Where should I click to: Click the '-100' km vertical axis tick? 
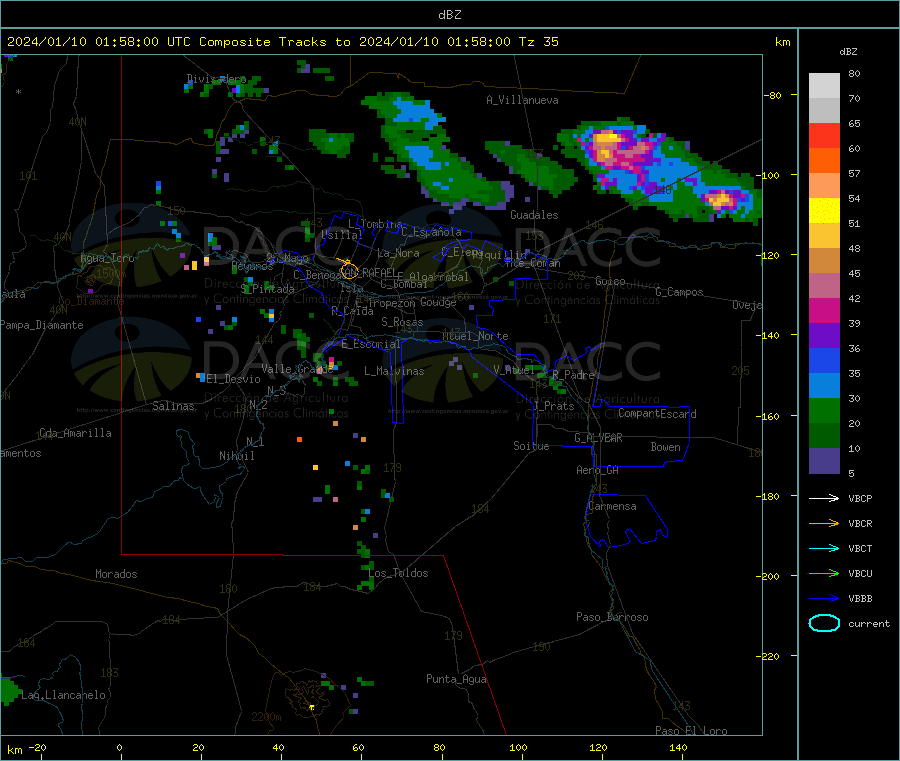pyautogui.click(x=767, y=175)
